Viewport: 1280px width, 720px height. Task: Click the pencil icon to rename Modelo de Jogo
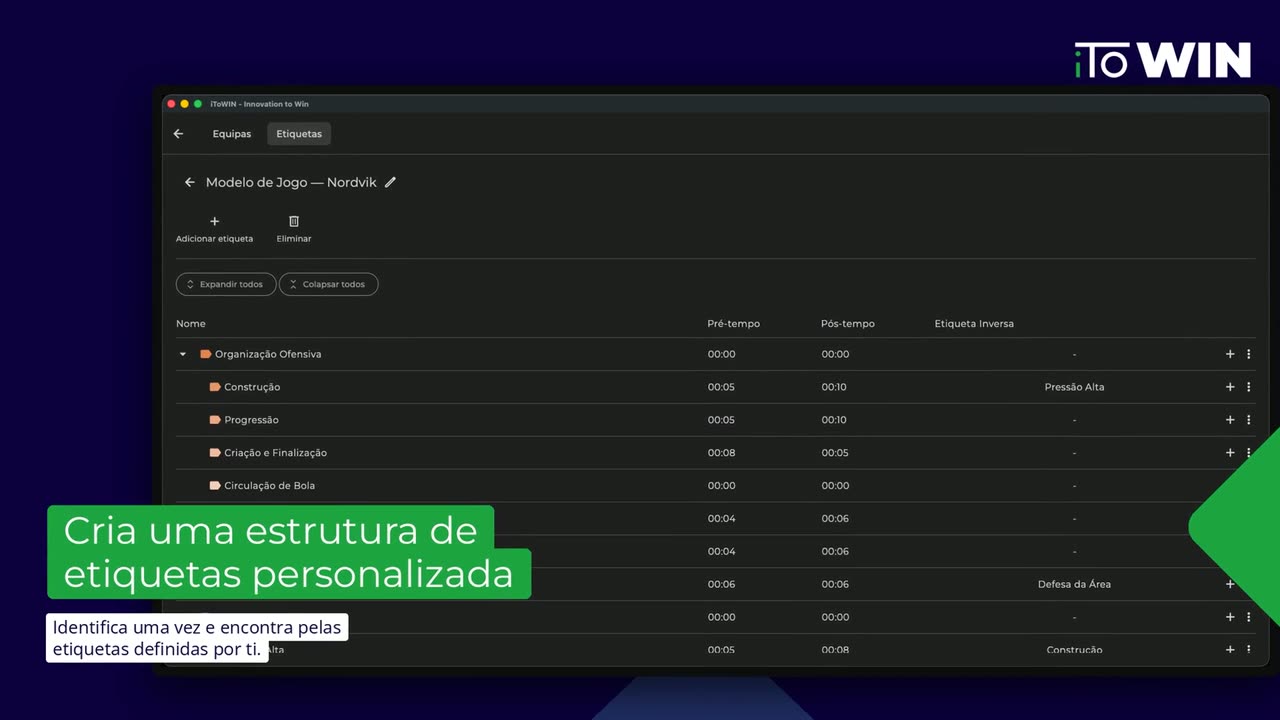[x=390, y=182]
